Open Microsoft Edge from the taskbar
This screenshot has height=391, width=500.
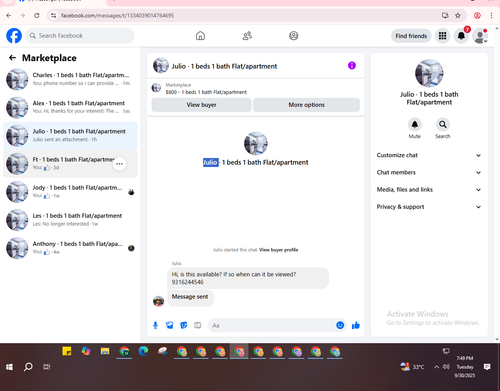click(x=143, y=351)
